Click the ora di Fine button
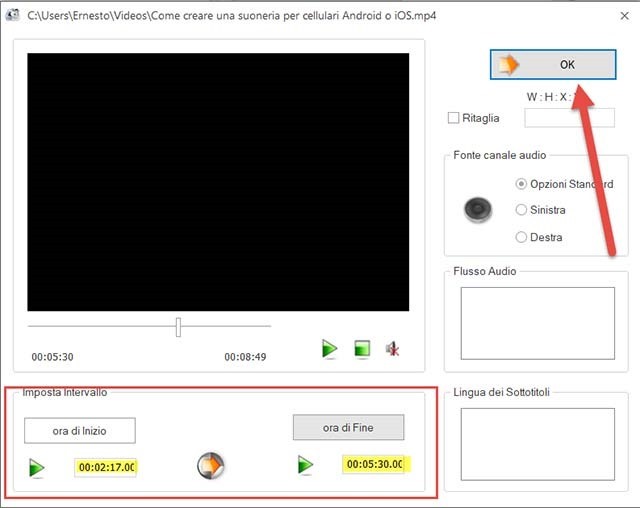Screen dimensions: 640x508 (349, 427)
